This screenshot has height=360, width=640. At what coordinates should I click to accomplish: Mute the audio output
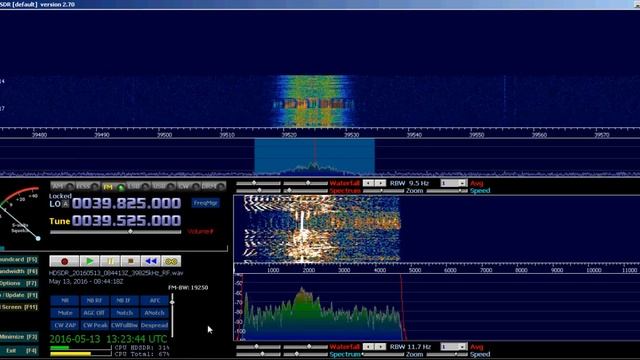[x=64, y=313]
